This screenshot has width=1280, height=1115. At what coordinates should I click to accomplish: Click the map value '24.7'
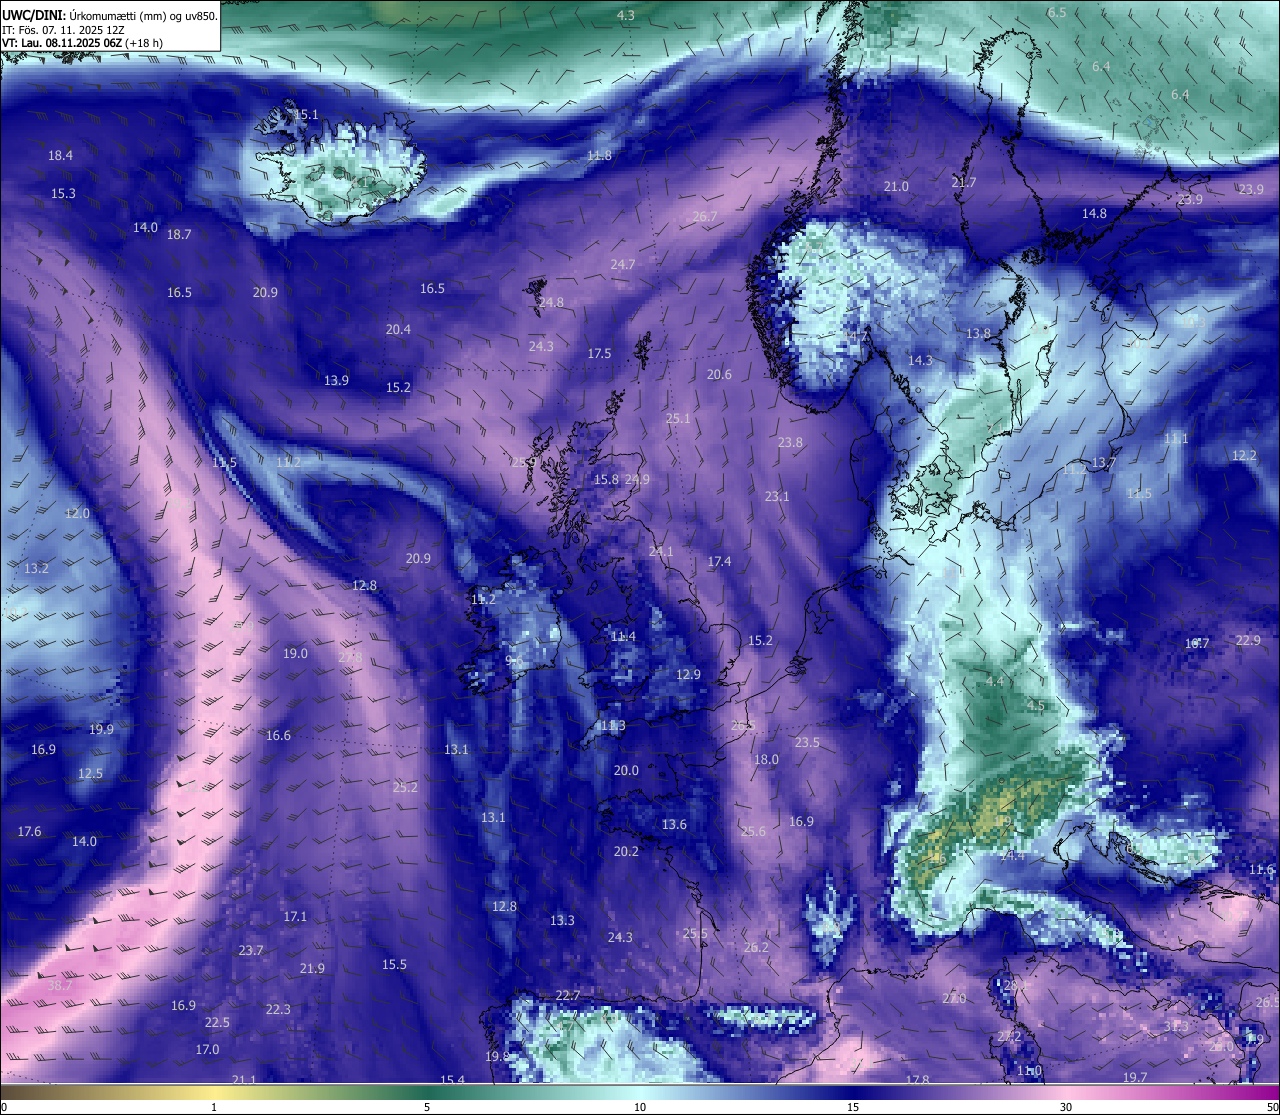point(623,264)
